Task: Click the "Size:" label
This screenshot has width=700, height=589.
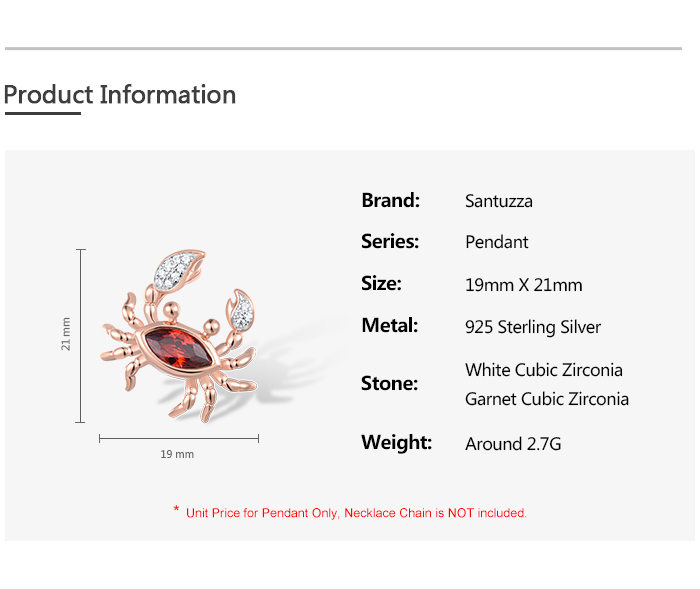Action: click(x=381, y=284)
